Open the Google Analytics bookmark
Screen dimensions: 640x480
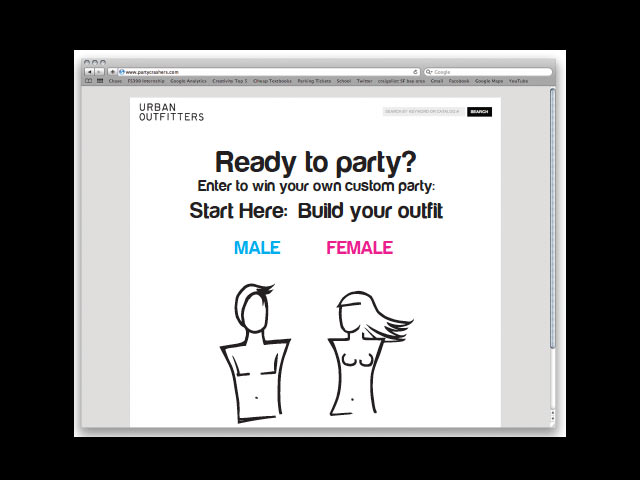point(189,81)
